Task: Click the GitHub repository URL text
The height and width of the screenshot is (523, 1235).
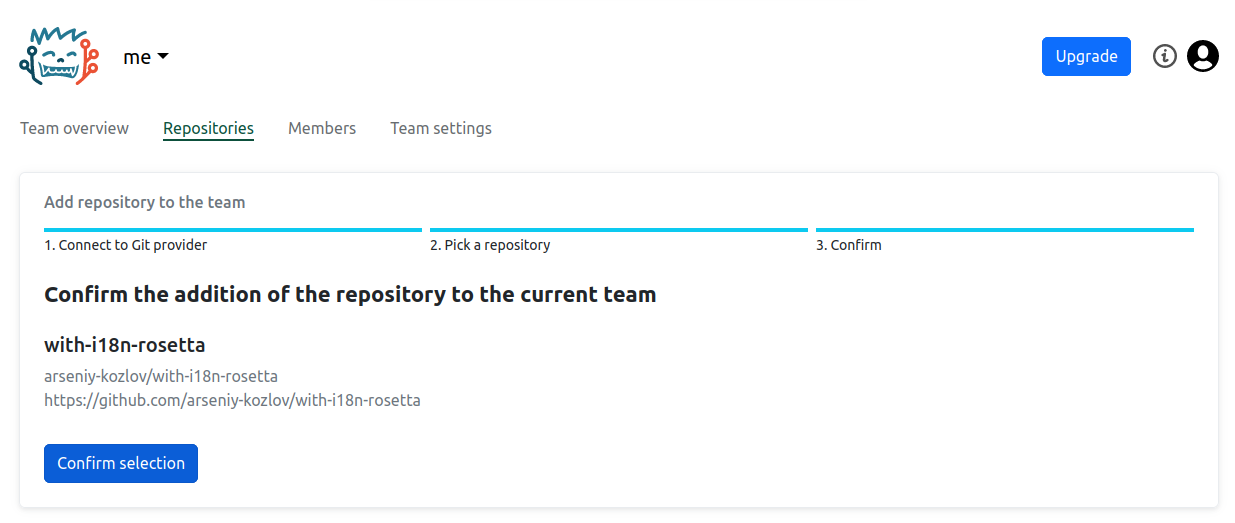Action: pos(232,400)
